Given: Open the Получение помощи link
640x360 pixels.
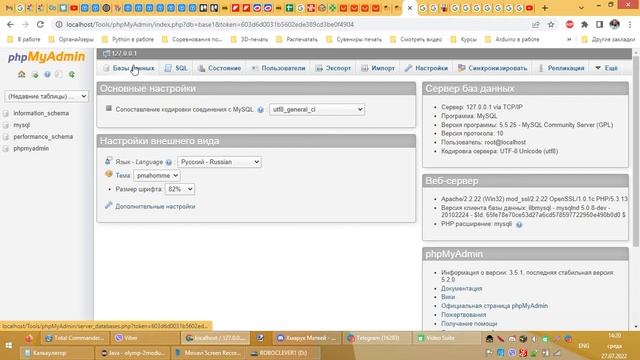Looking at the screenshot, I should (469, 324).
